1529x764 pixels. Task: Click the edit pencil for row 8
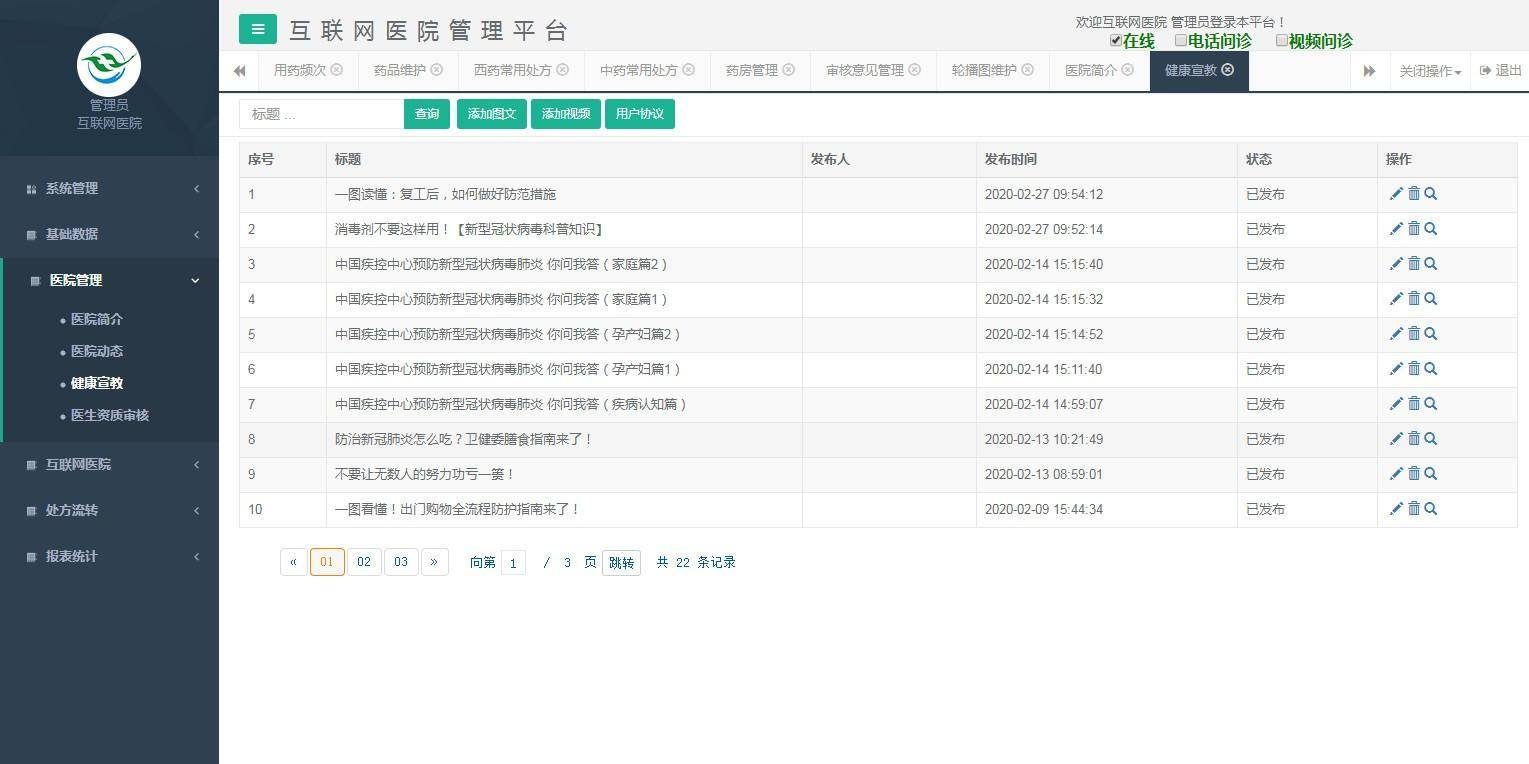(1396, 439)
